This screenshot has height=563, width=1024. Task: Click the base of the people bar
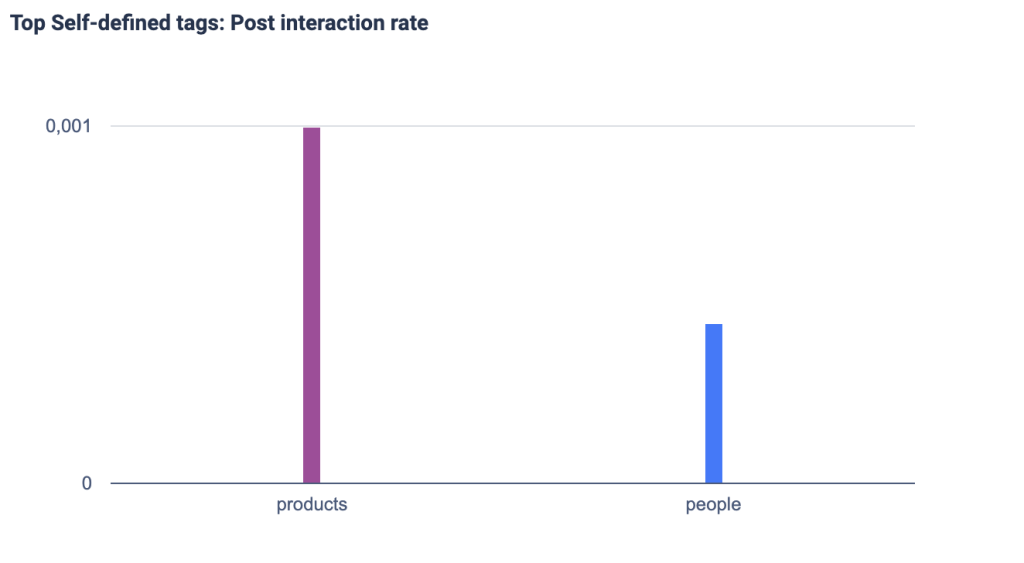click(713, 481)
